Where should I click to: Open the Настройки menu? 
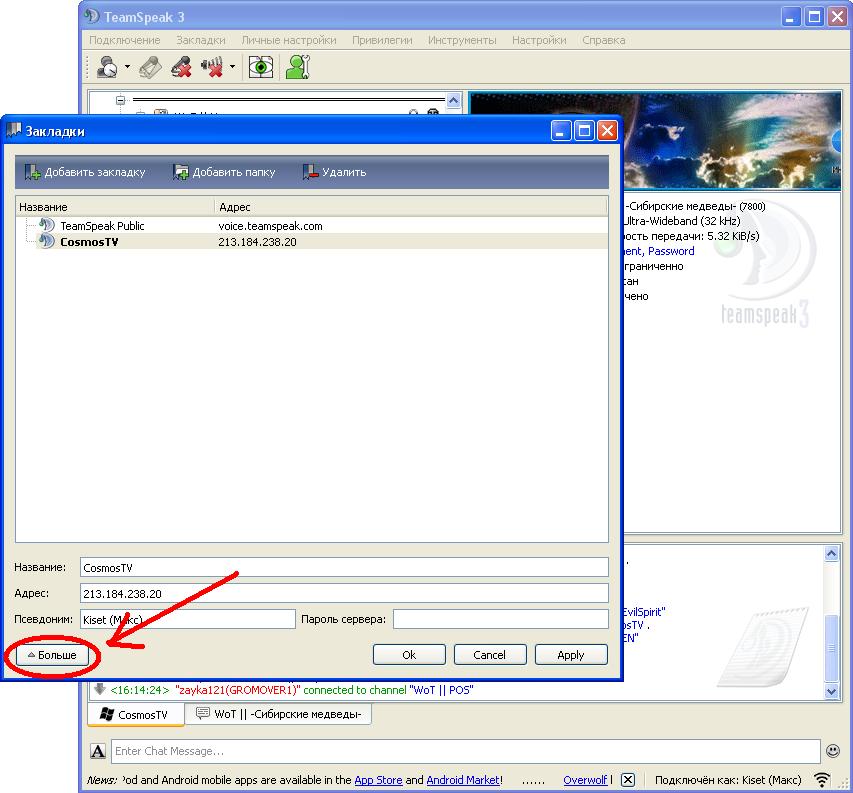[x=539, y=40]
